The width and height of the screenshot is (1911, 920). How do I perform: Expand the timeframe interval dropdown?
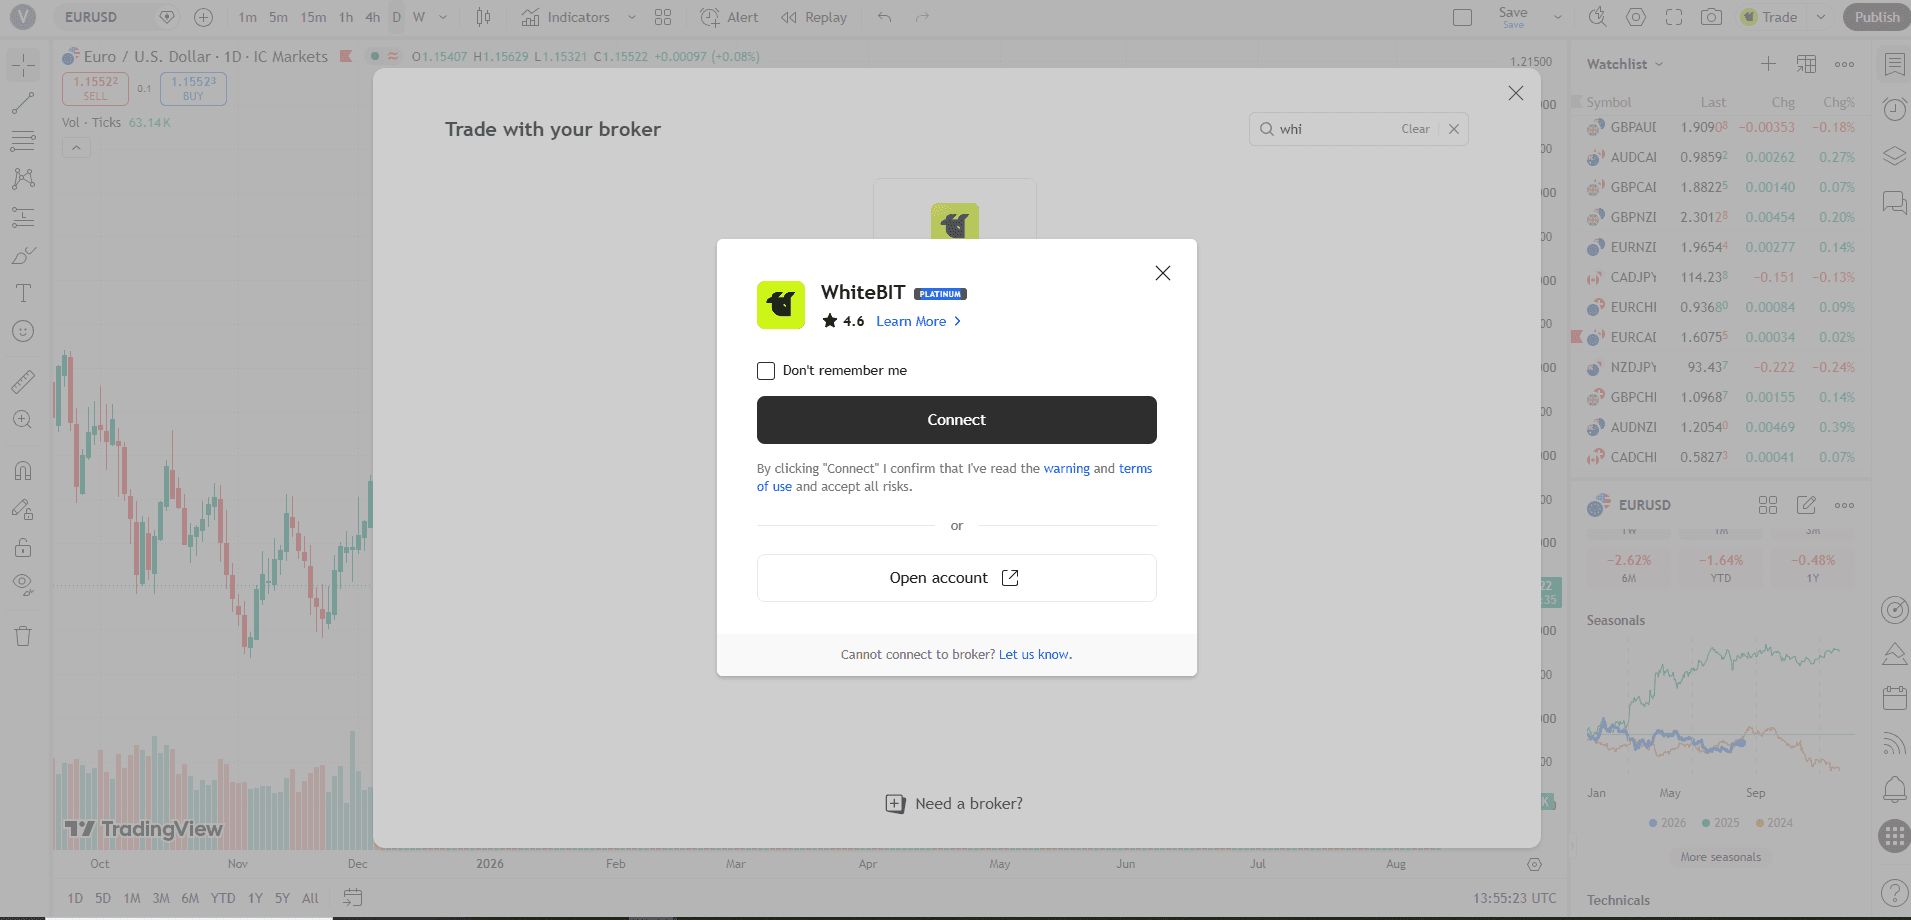coord(443,17)
